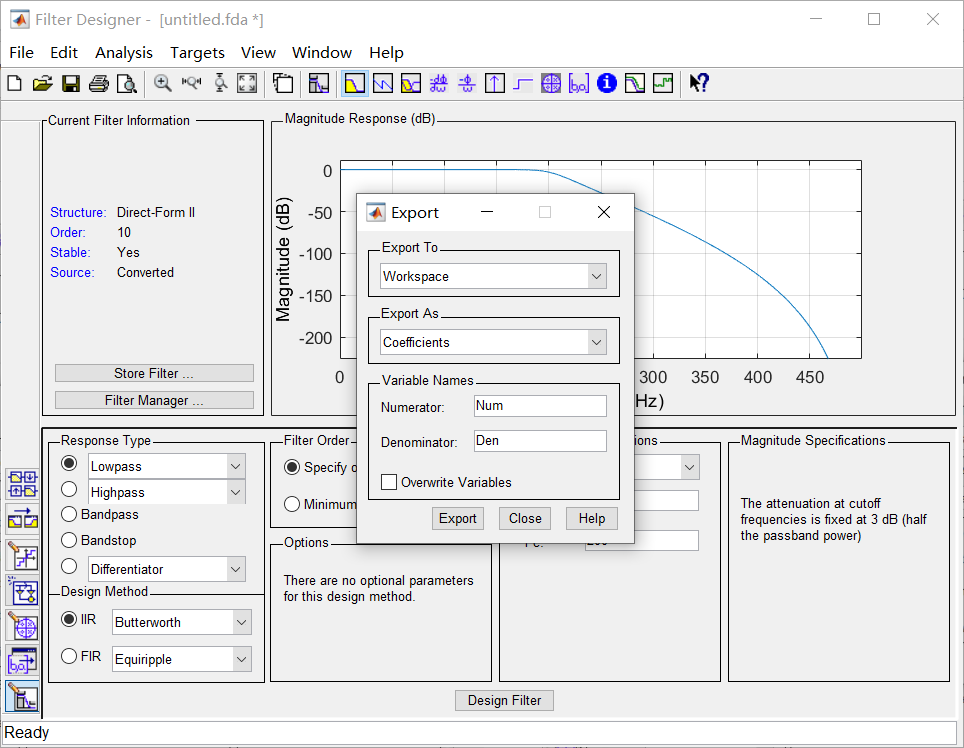This screenshot has width=964, height=748.
Task: Activate the Zoom In magnifier tool
Action: point(163,83)
